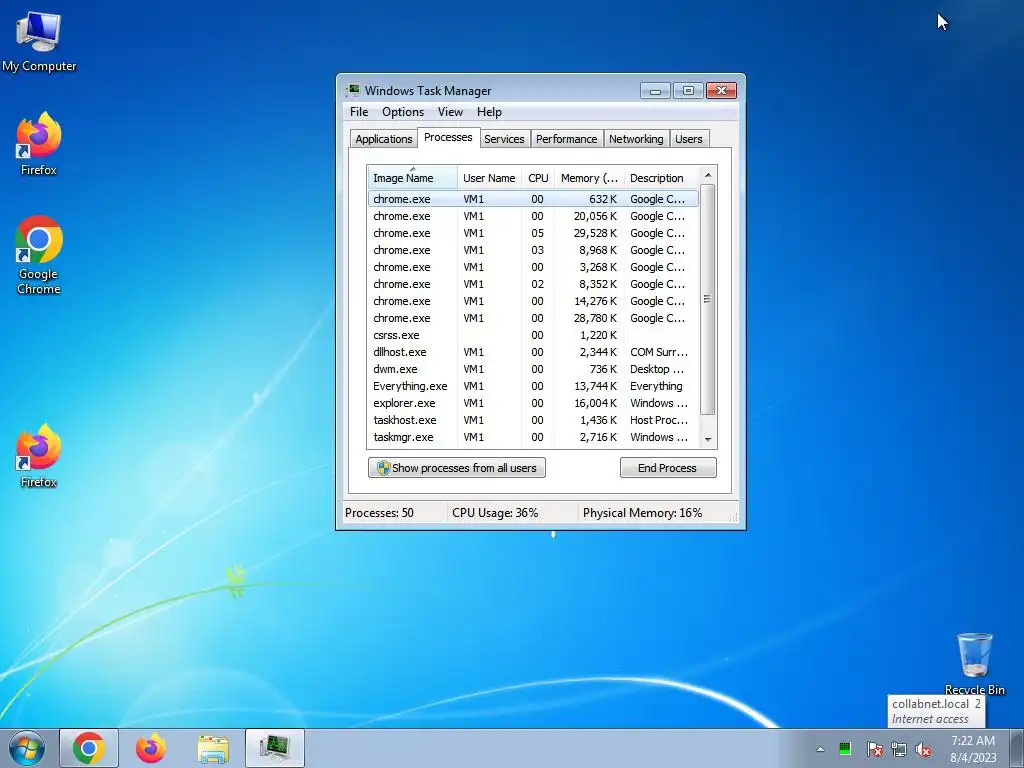Select chrome.exe row using 20,056 K
This screenshot has width=1024, height=768.
click(533, 216)
